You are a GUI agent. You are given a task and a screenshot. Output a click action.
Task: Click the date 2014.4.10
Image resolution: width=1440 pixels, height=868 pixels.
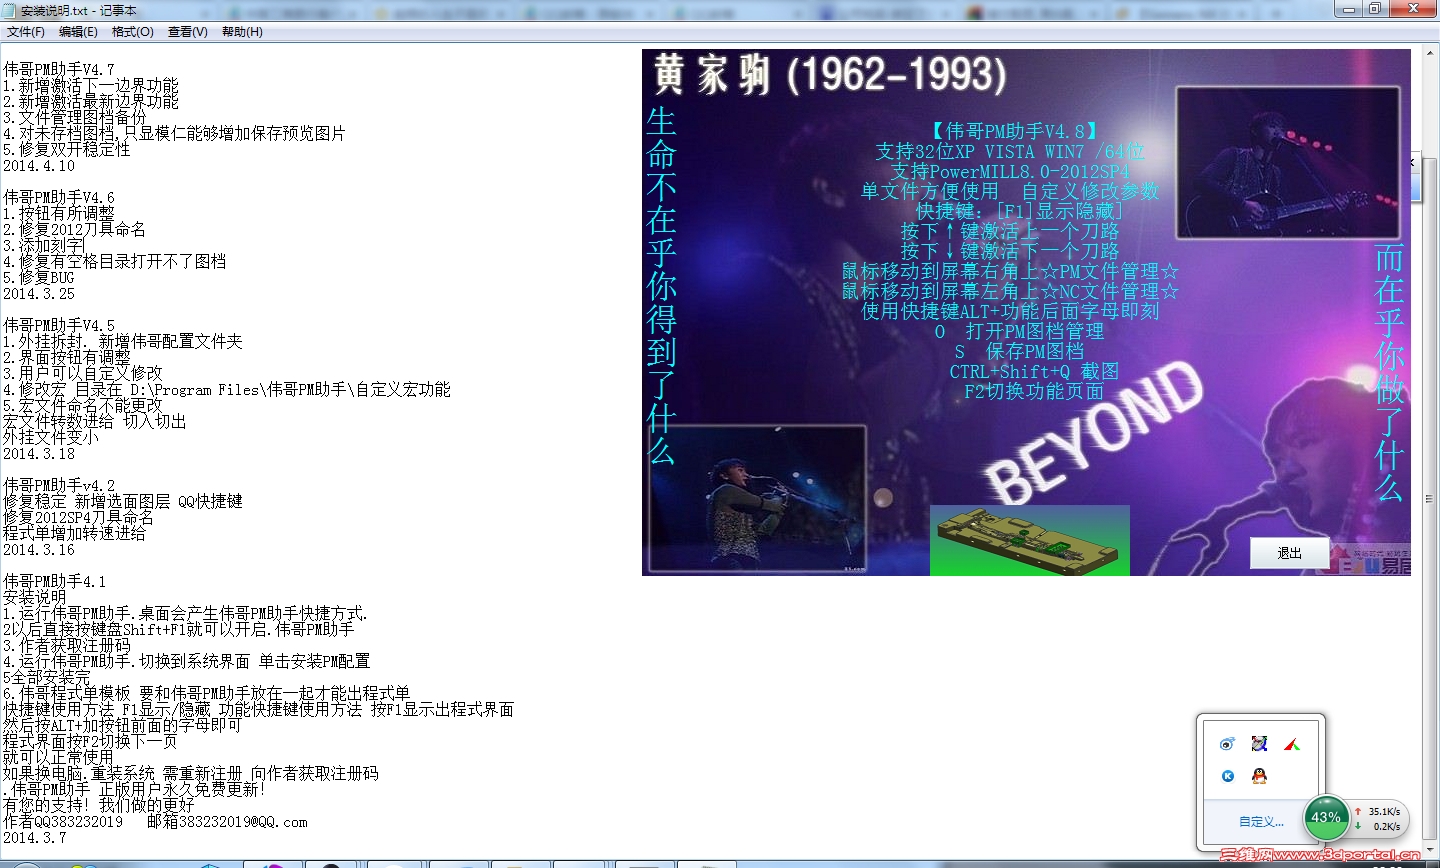39,166
